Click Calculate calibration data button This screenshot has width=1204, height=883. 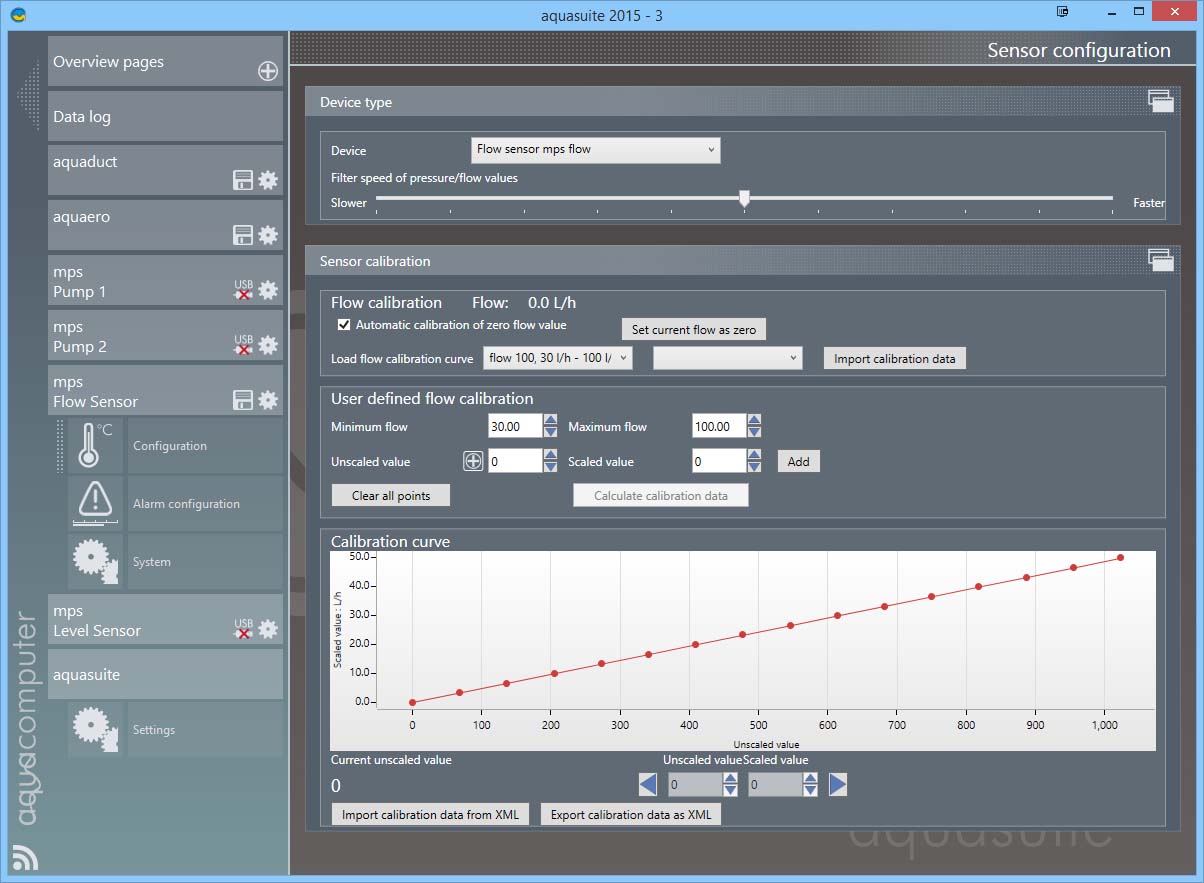[661, 495]
